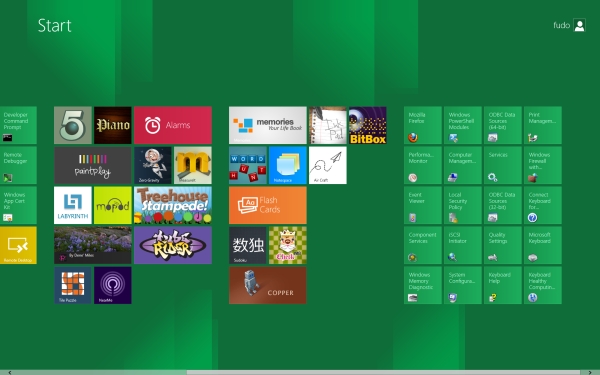Open the yellow letter m tile
600x375 pixels.
(x=193, y=165)
